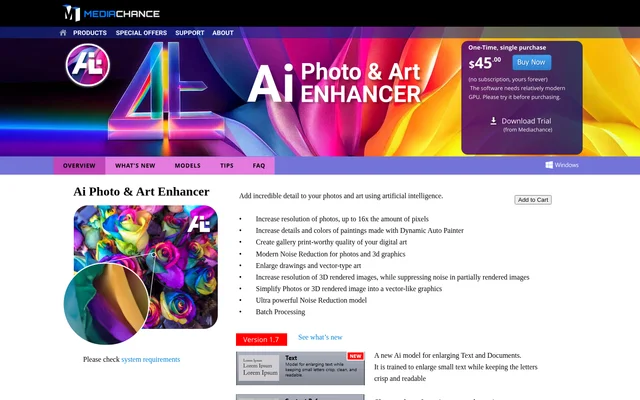Click the 'Batch Processing' bullet item
Screen dimensions: 640x400
pos(280,312)
